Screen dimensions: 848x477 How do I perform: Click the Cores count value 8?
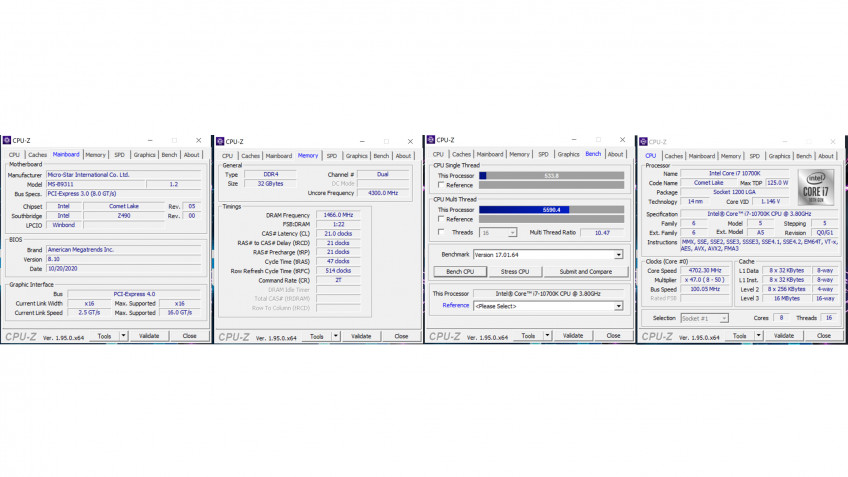781,318
